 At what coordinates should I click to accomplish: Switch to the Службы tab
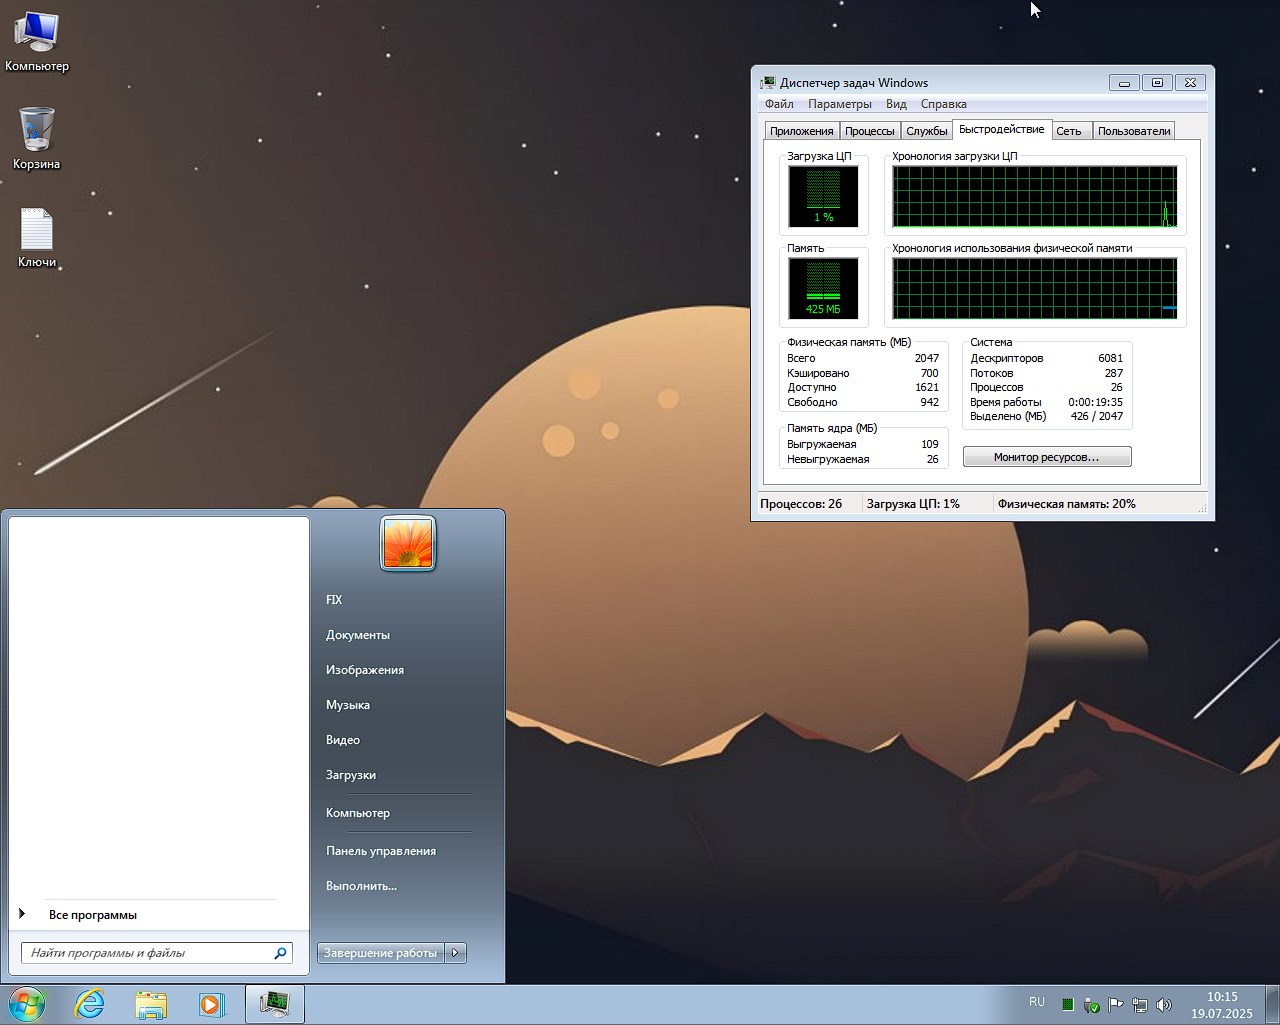[926, 131]
